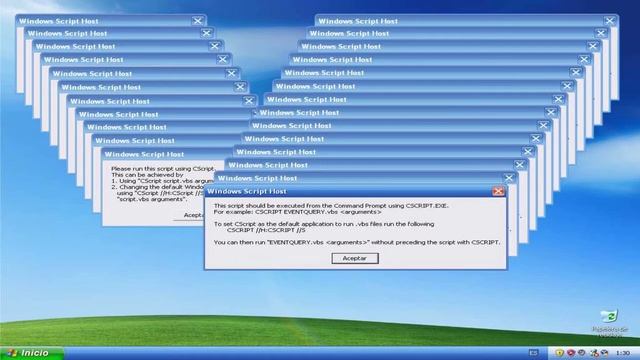640x360 pixels.
Task: Click the line starting "This script should be executed"
Action: [331, 206]
